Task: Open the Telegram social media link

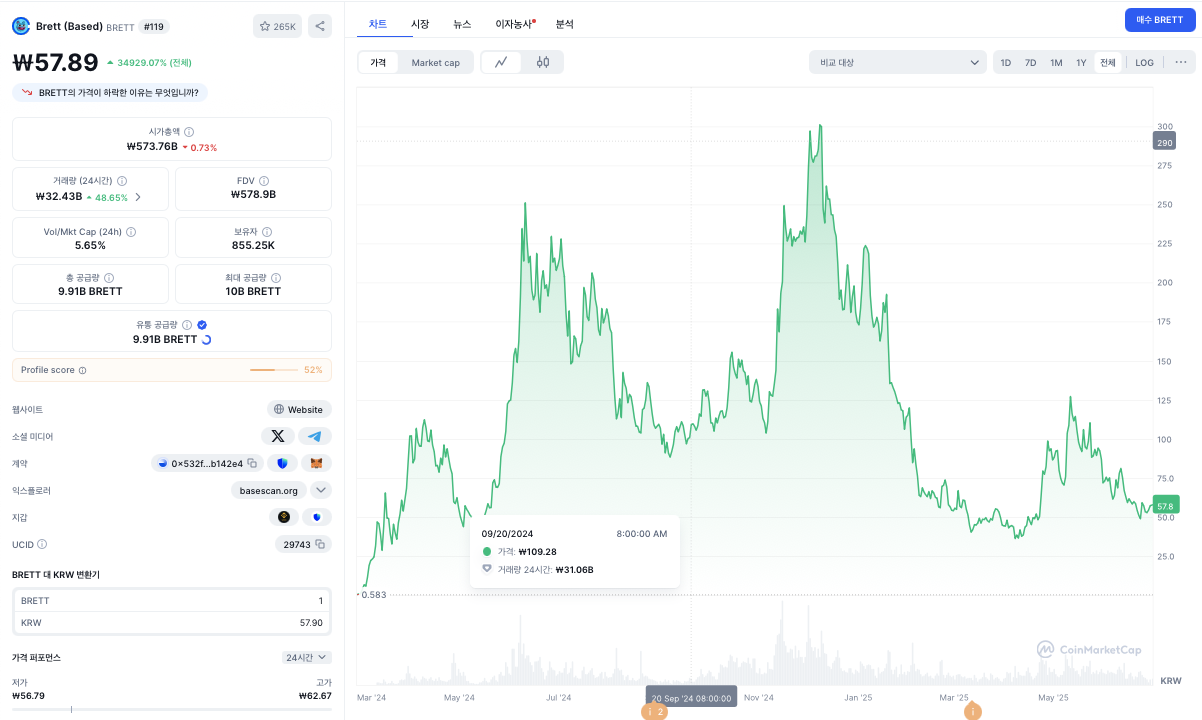Action: (x=315, y=436)
